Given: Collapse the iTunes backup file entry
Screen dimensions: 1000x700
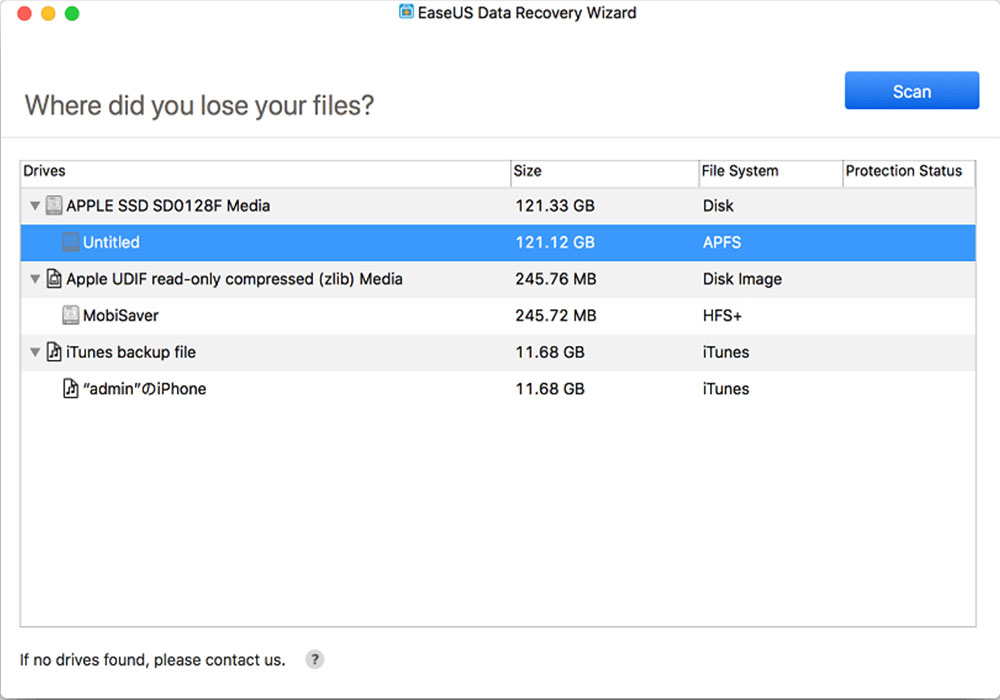Looking at the screenshot, I should point(35,352).
